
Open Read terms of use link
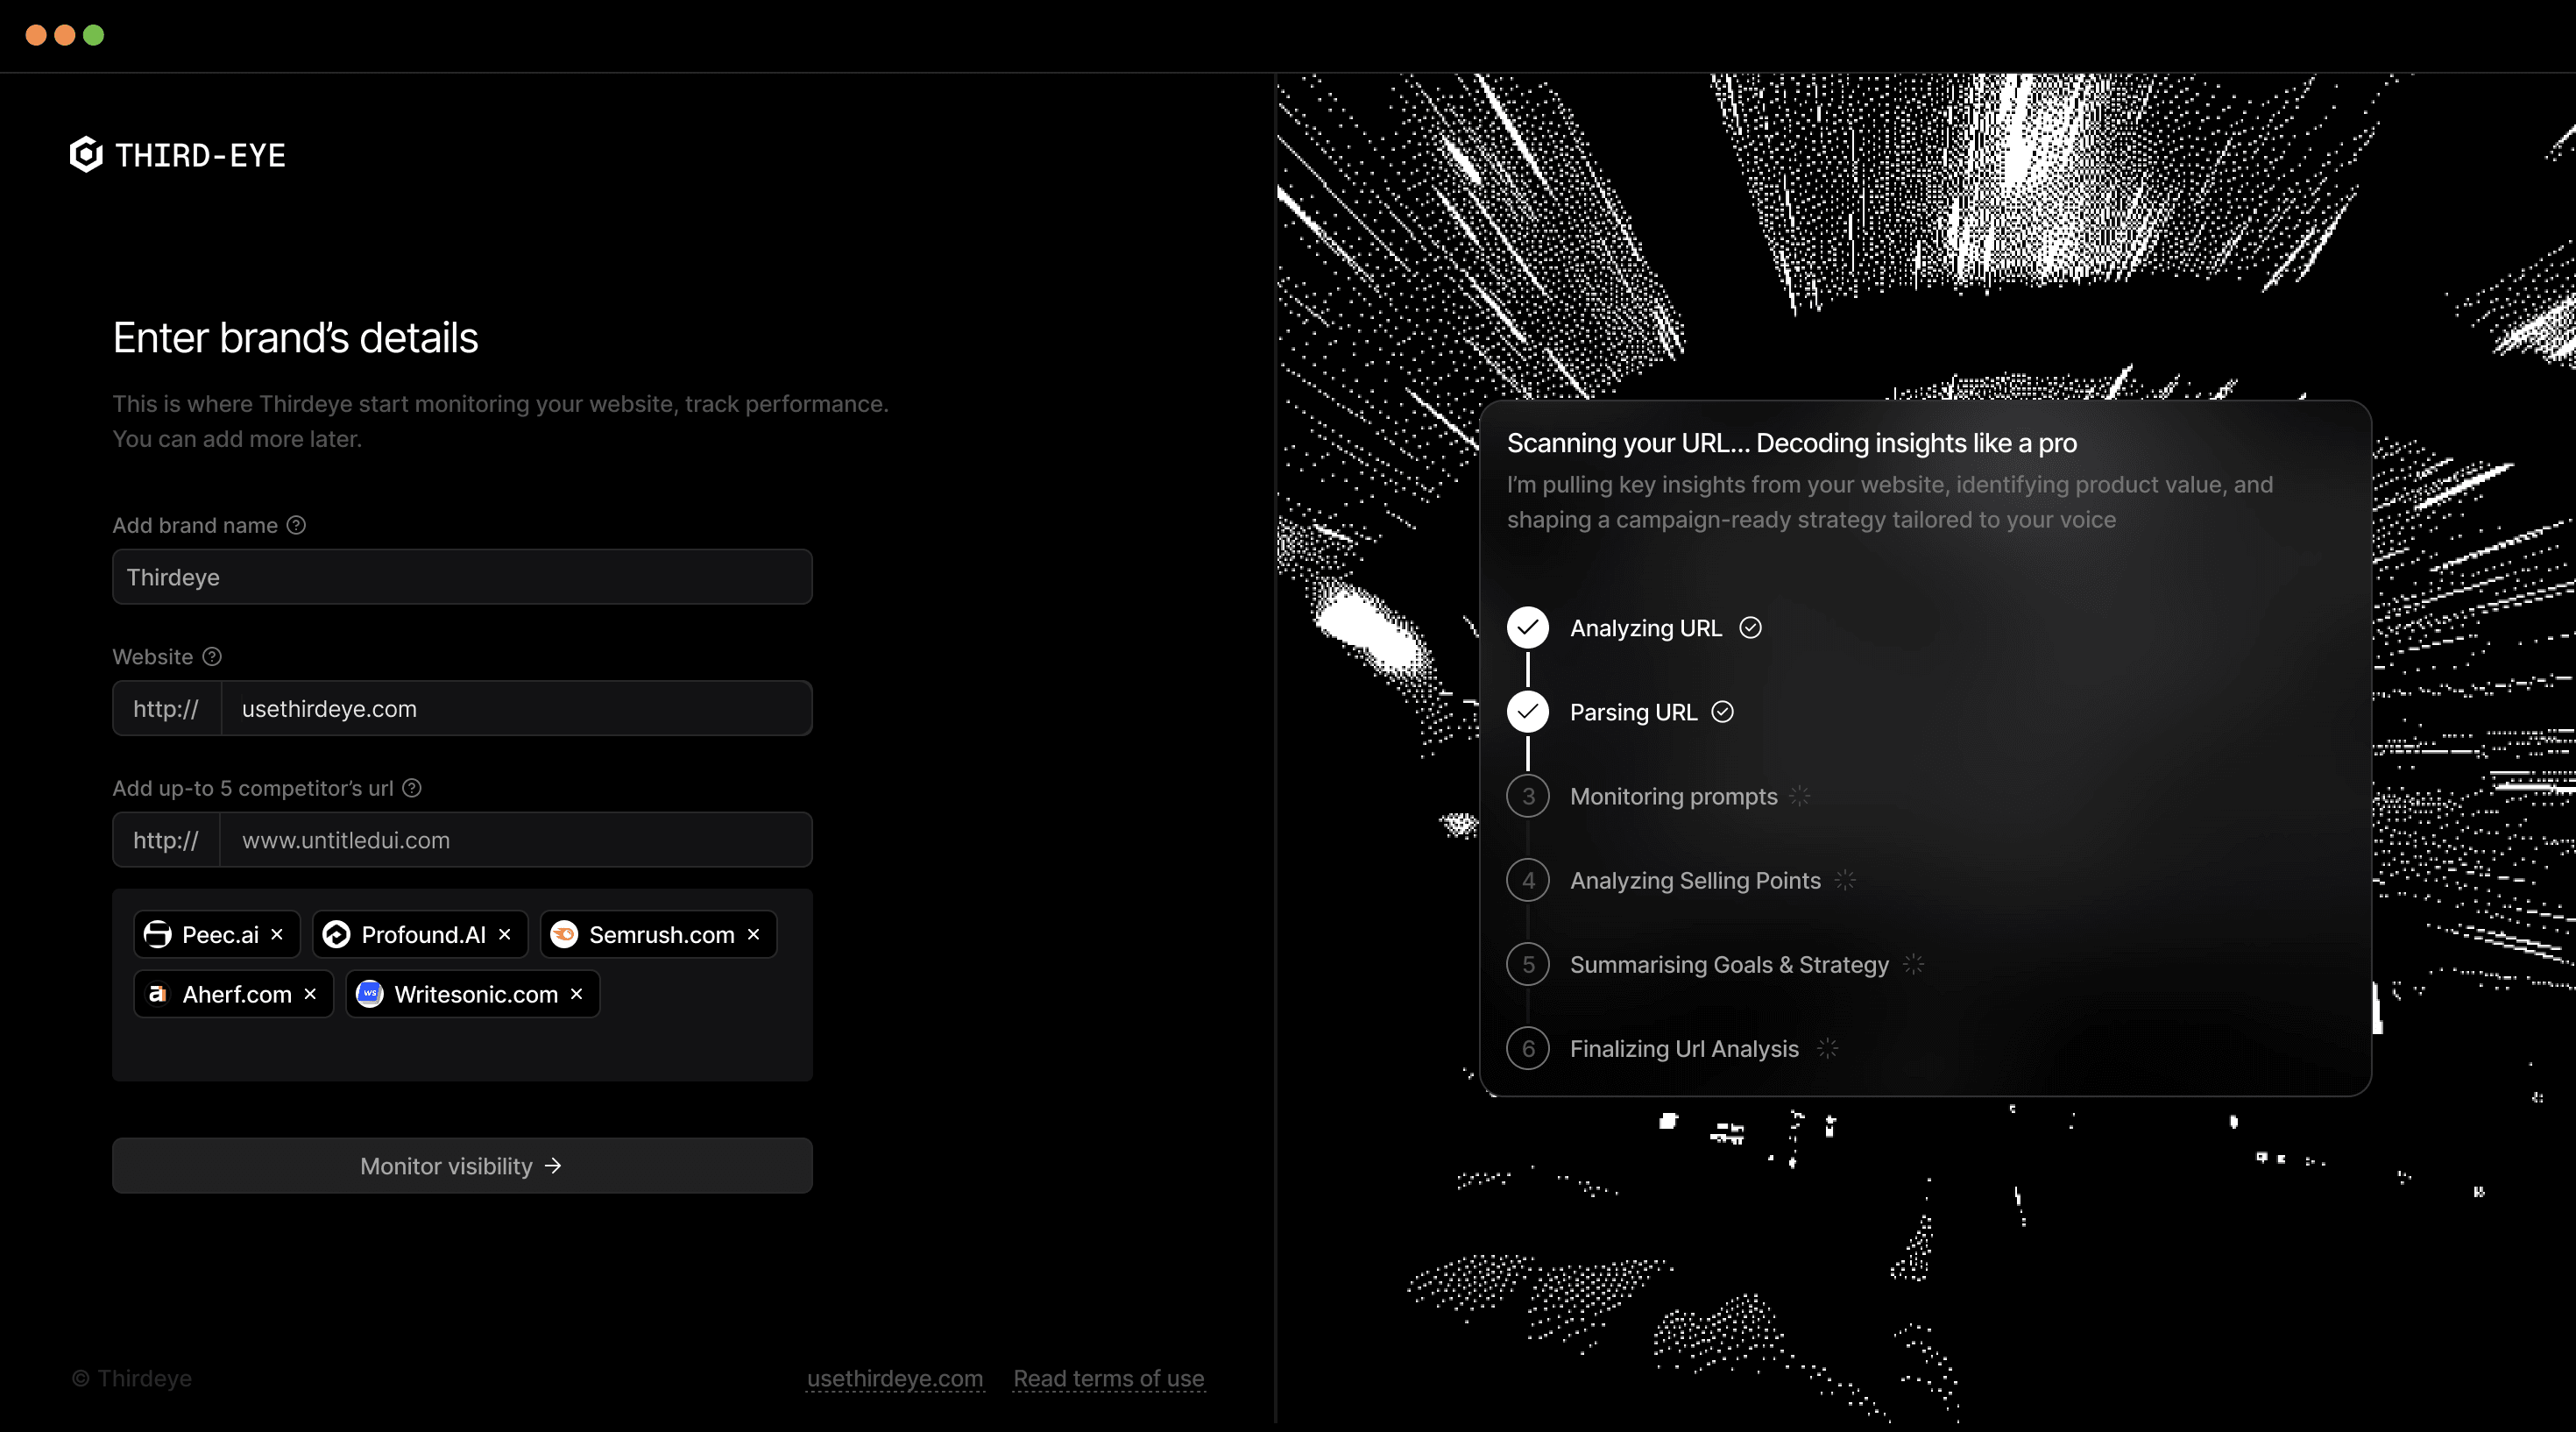pyautogui.click(x=1108, y=1378)
